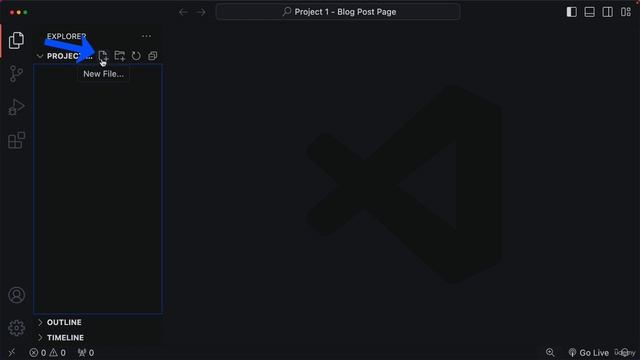Open Explorer's more actions ellipsis menu
The height and width of the screenshot is (360, 640).
146,36
